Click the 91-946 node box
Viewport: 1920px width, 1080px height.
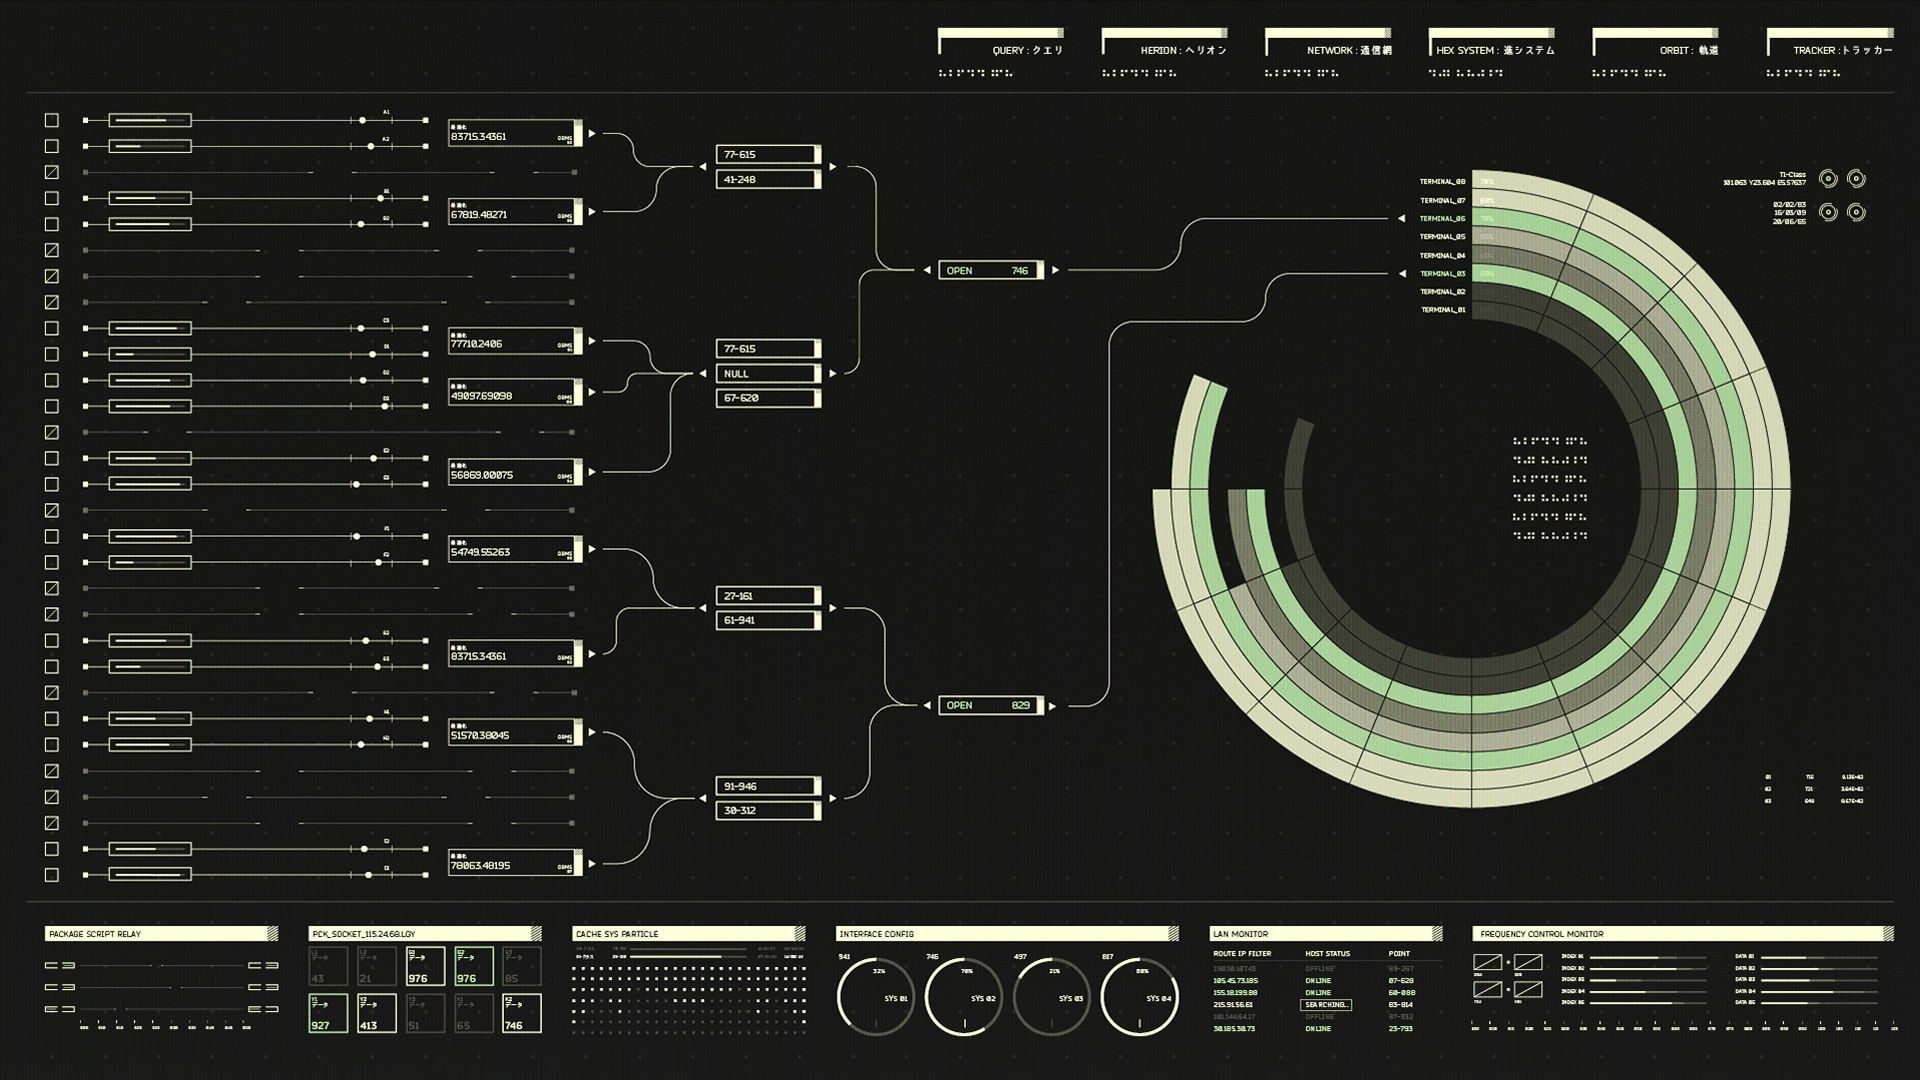tap(769, 786)
